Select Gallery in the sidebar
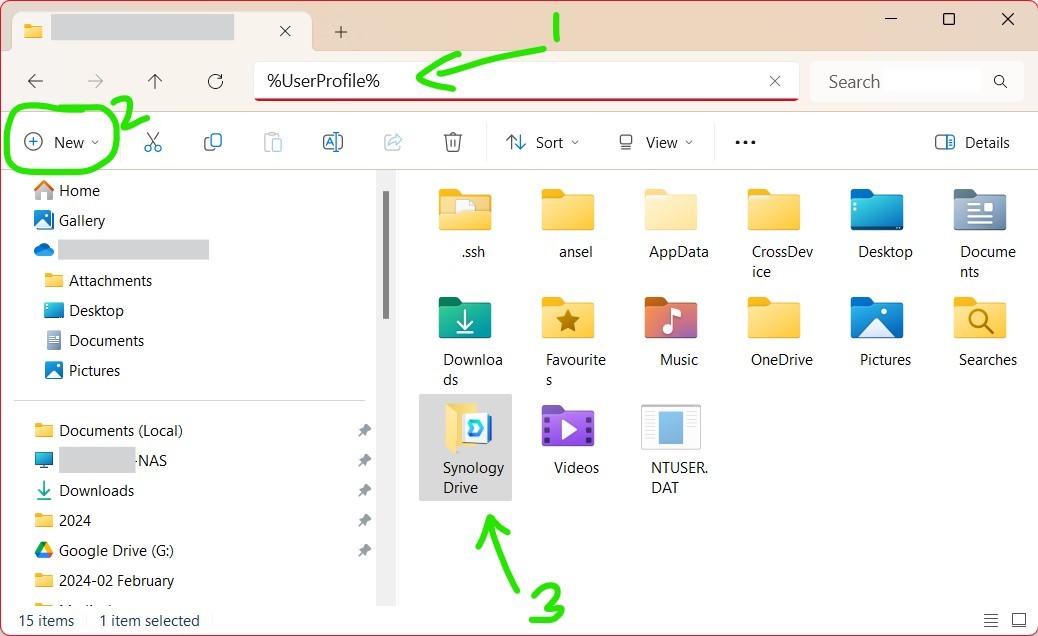The width and height of the screenshot is (1038, 636). click(81, 220)
